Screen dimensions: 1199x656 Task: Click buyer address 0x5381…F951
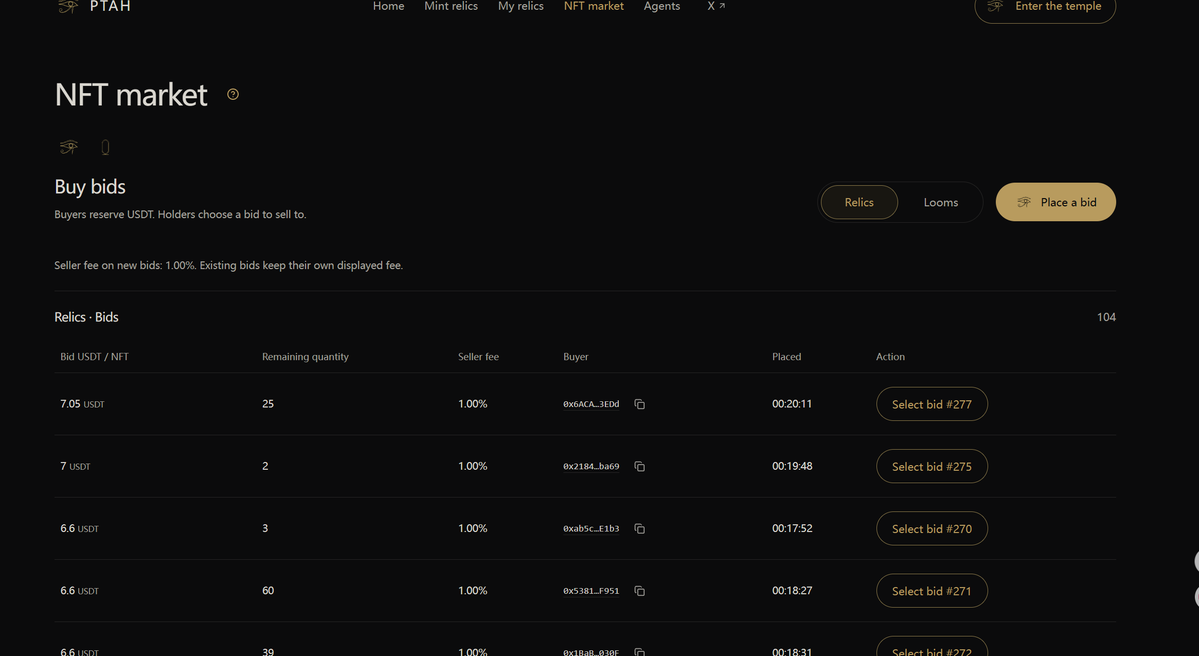point(591,591)
